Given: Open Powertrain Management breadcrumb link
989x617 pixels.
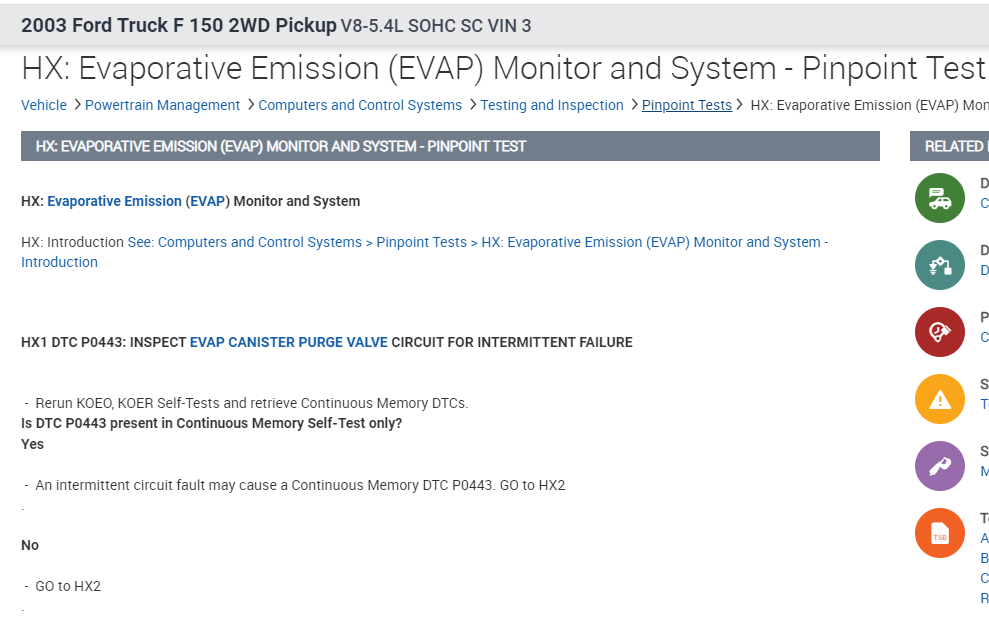Looking at the screenshot, I should [x=162, y=105].
